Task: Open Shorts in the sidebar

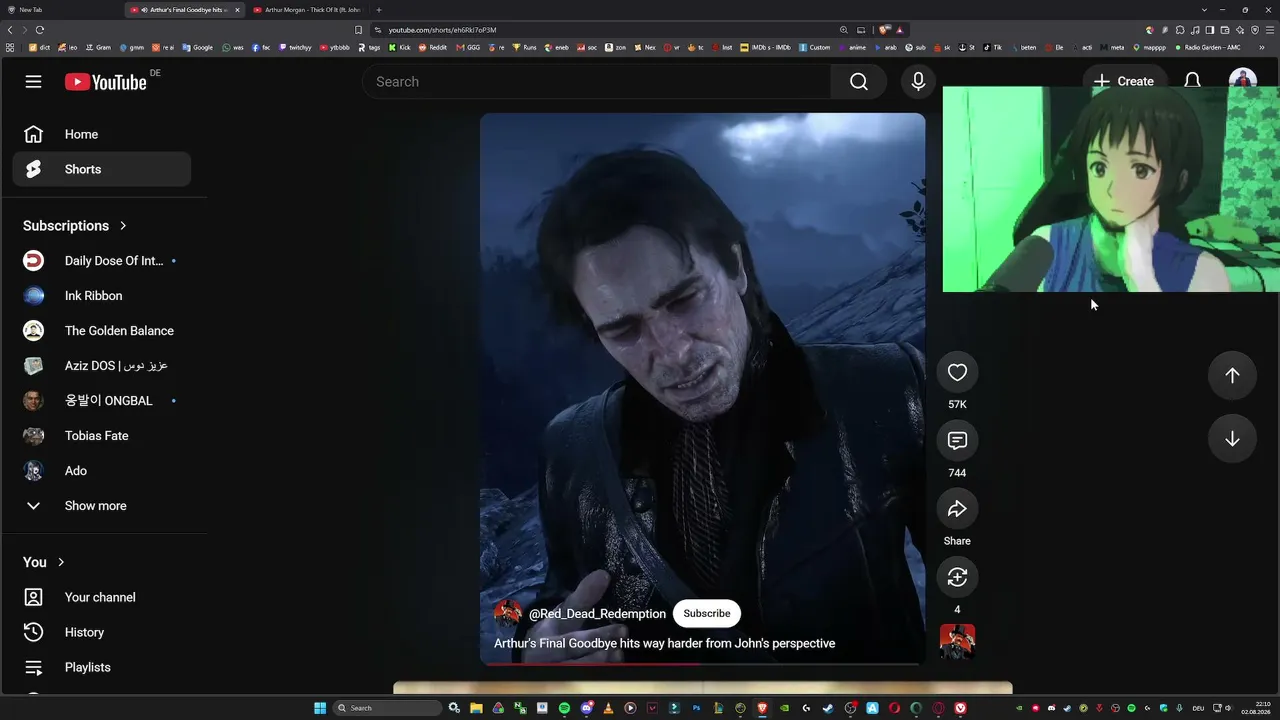Action: click(101, 169)
